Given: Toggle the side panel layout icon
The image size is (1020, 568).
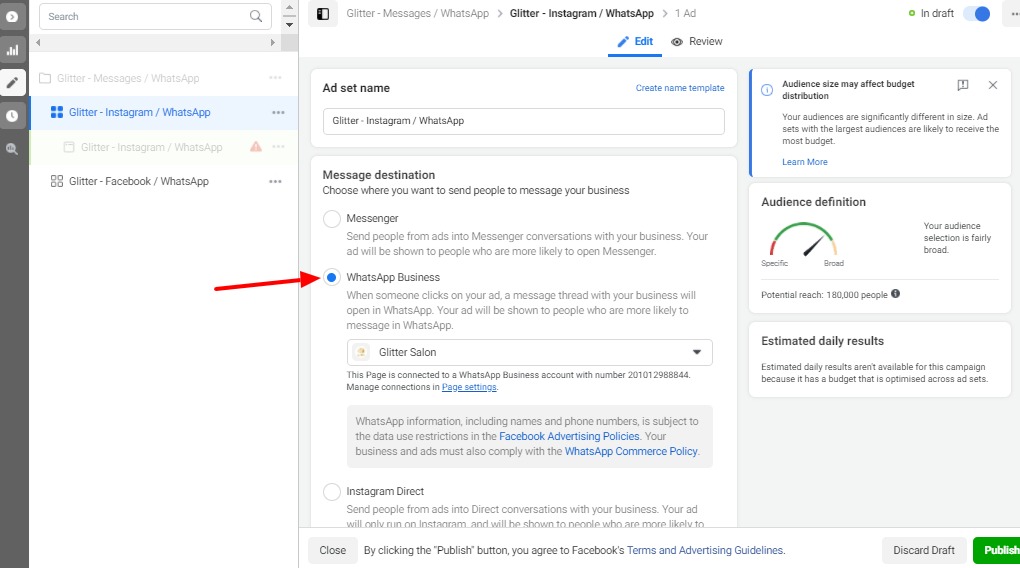Looking at the screenshot, I should click(x=323, y=14).
